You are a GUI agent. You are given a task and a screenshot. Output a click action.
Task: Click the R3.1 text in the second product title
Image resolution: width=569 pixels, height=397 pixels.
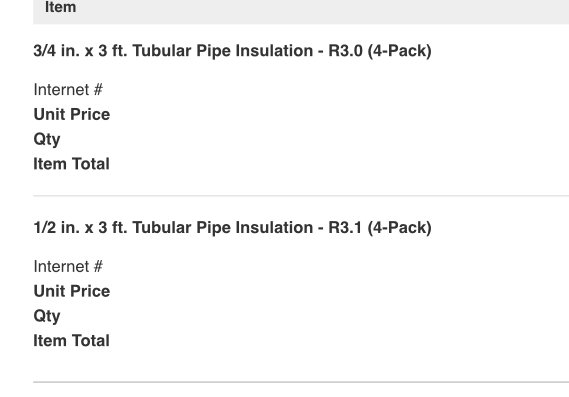pos(345,228)
